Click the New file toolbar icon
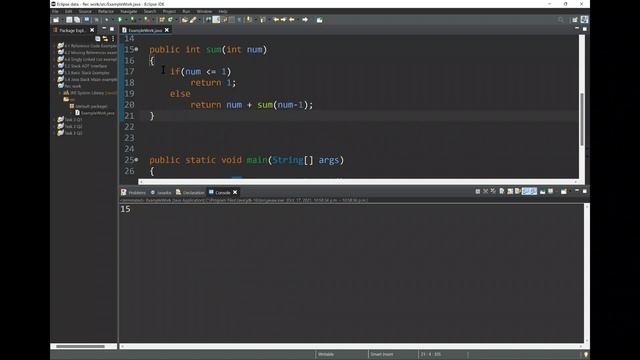The width and height of the screenshot is (640, 360). (x=56, y=20)
